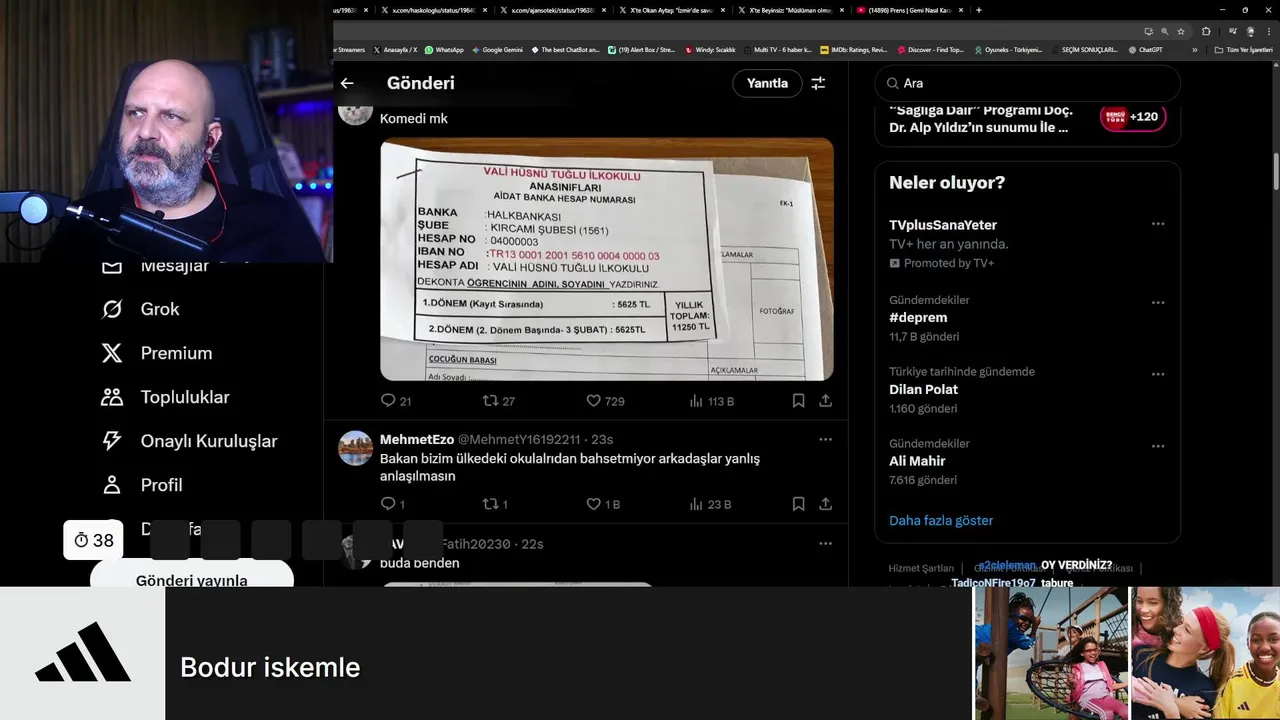
Task: Reply to the Komedi mk post (21 replies)
Action: coord(396,401)
